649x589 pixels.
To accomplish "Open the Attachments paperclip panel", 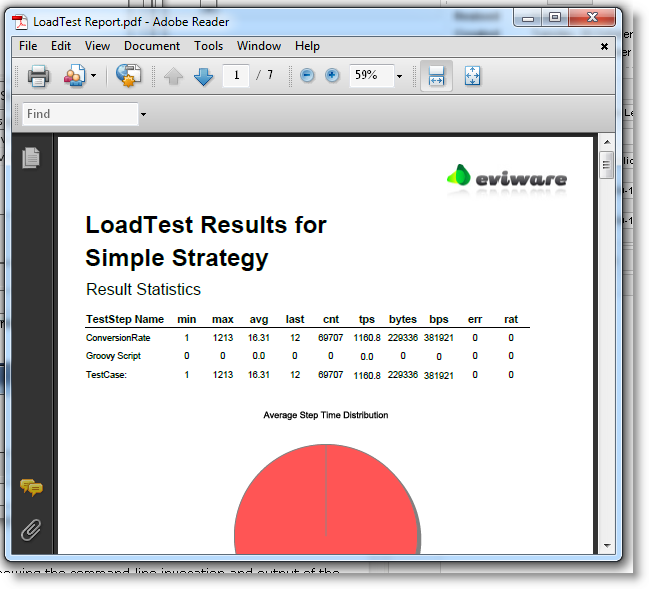I will coord(31,530).
